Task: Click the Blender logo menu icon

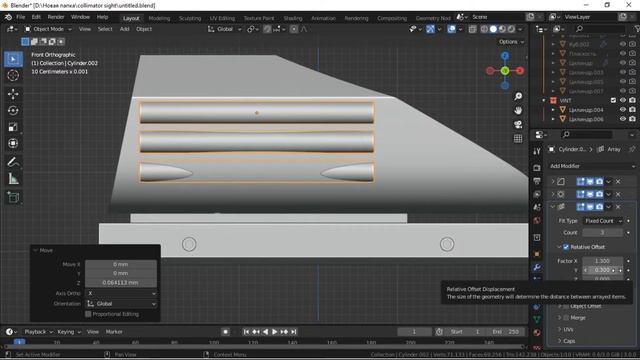Action: (x=8, y=17)
